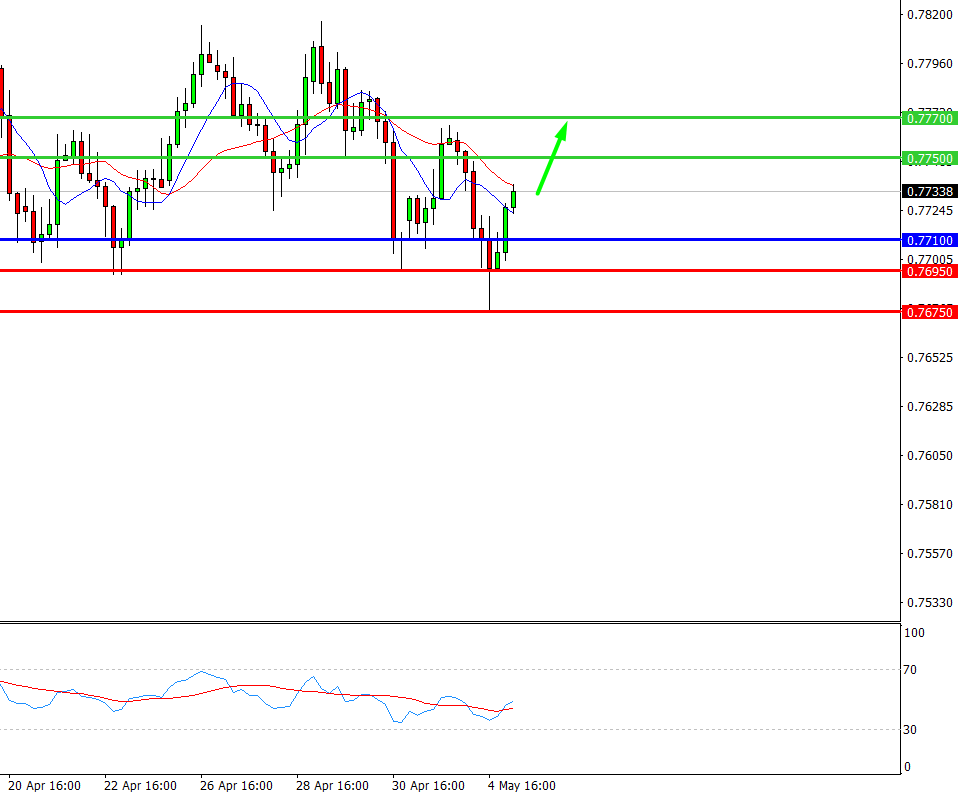This screenshot has width=961, height=793.
Task: Click the 0.76285 price scale value
Action: (930, 406)
